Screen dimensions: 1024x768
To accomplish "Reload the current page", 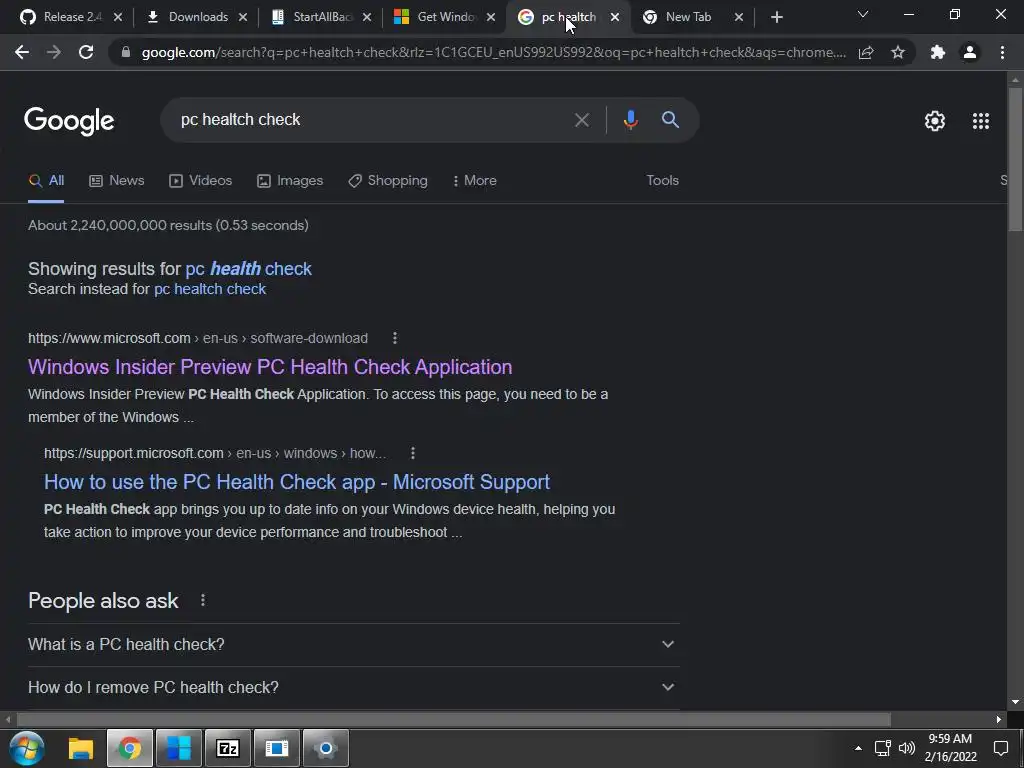I will (x=86, y=52).
